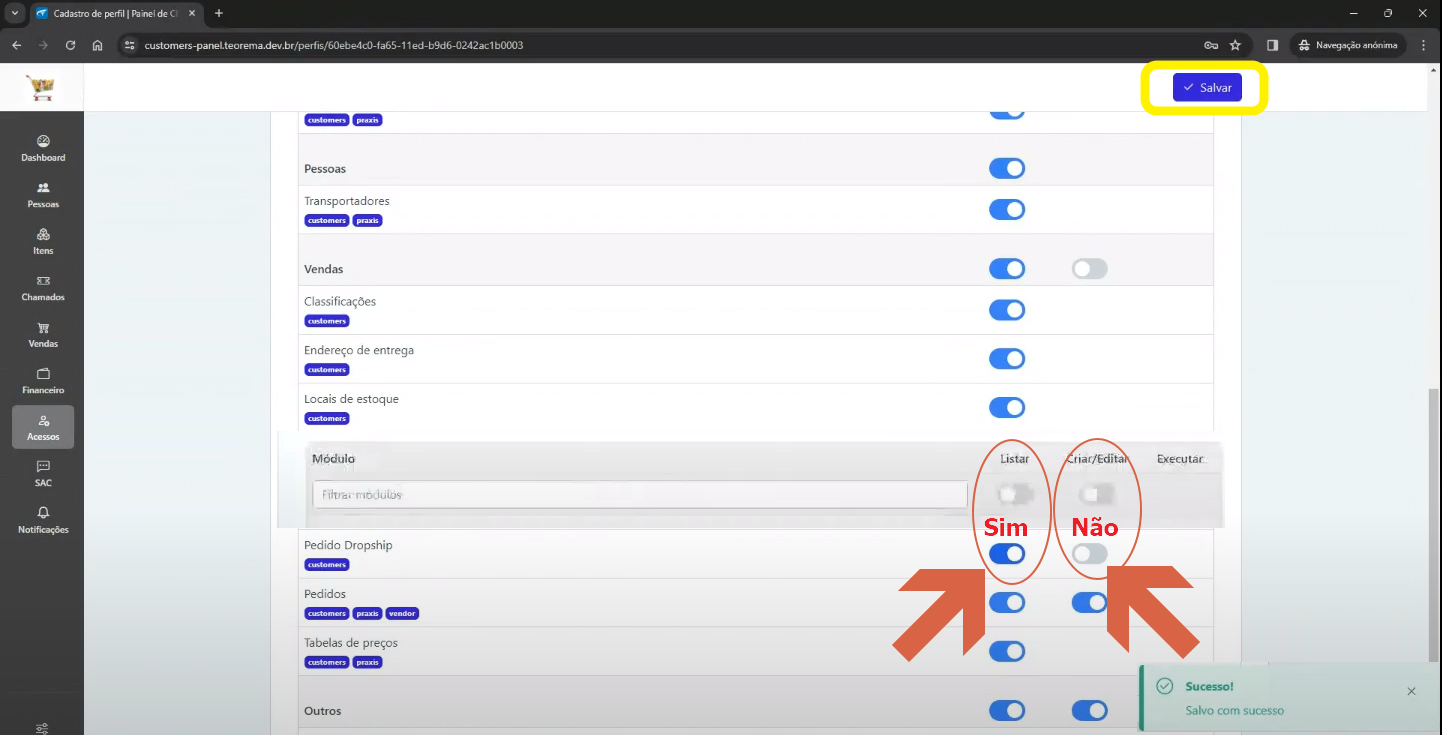This screenshot has height=735, width=1442.
Task: Toggle Listar for Pedidos row
Action: click(x=1007, y=602)
